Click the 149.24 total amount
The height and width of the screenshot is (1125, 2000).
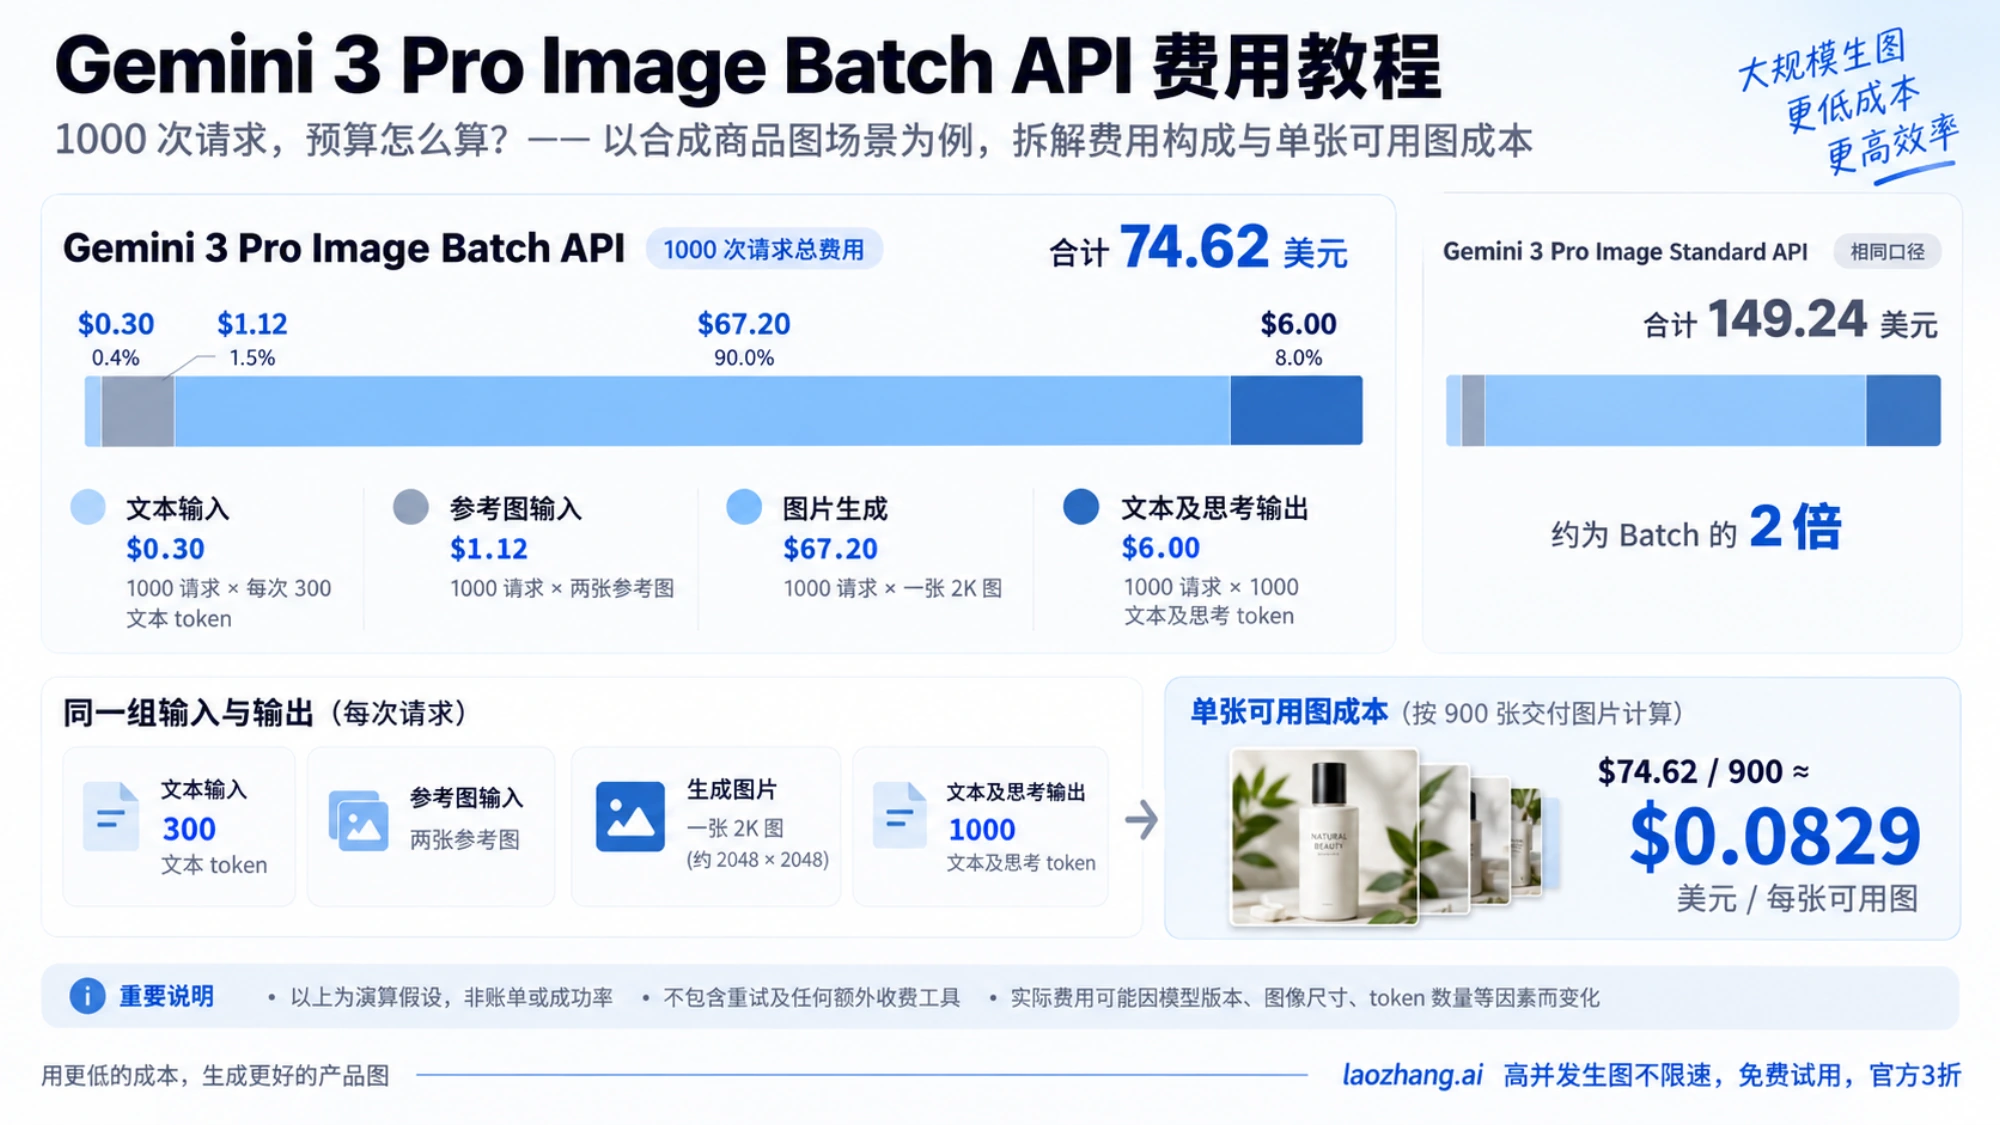click(x=1787, y=319)
